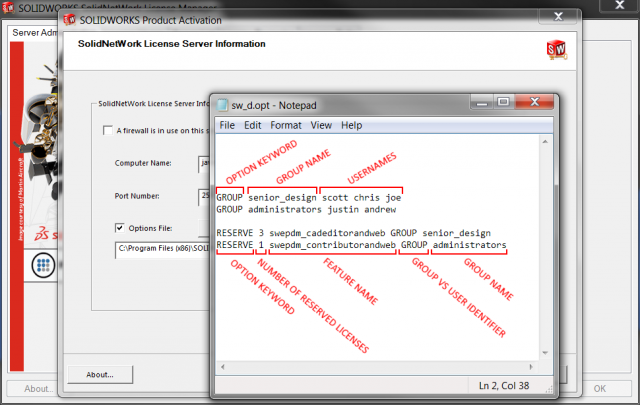This screenshot has height=405, width=640.
Task: Click the horizontal scroll left arrow in Notepad
Action: [222, 367]
